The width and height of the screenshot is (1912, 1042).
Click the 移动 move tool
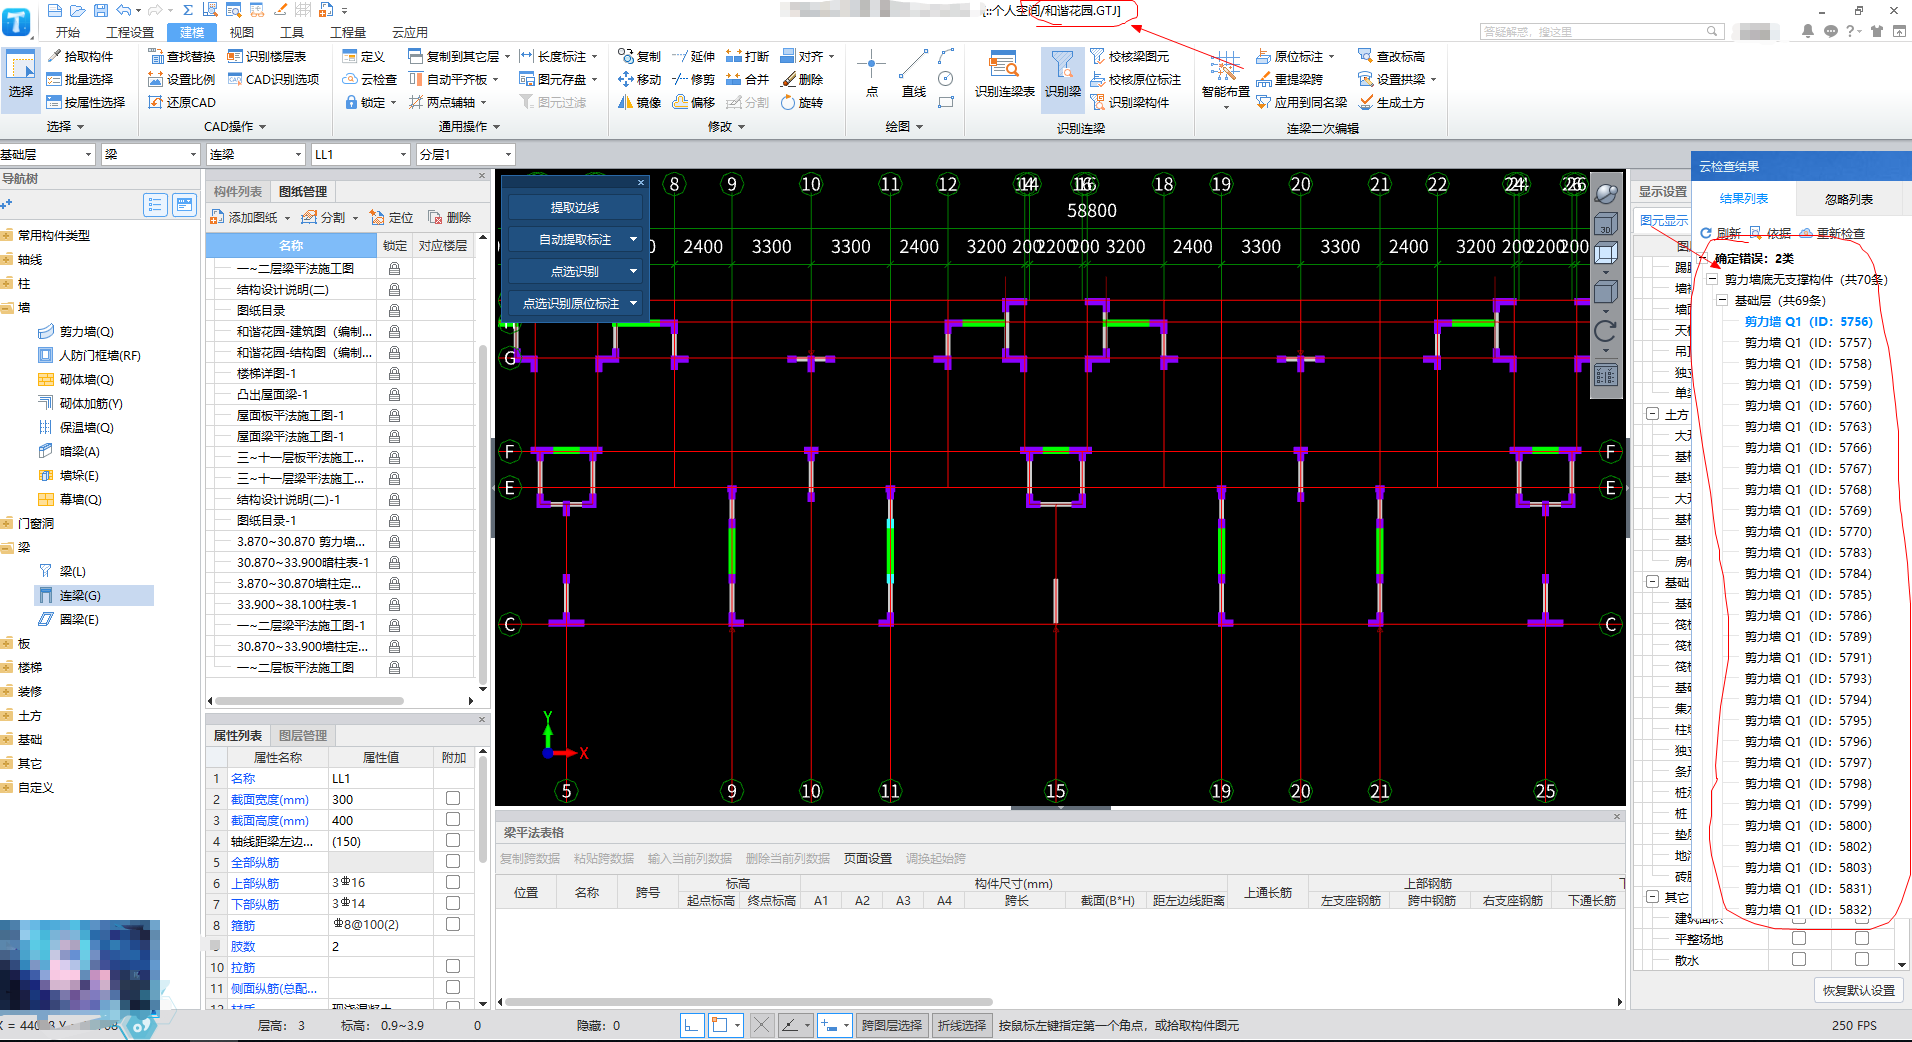coord(639,79)
